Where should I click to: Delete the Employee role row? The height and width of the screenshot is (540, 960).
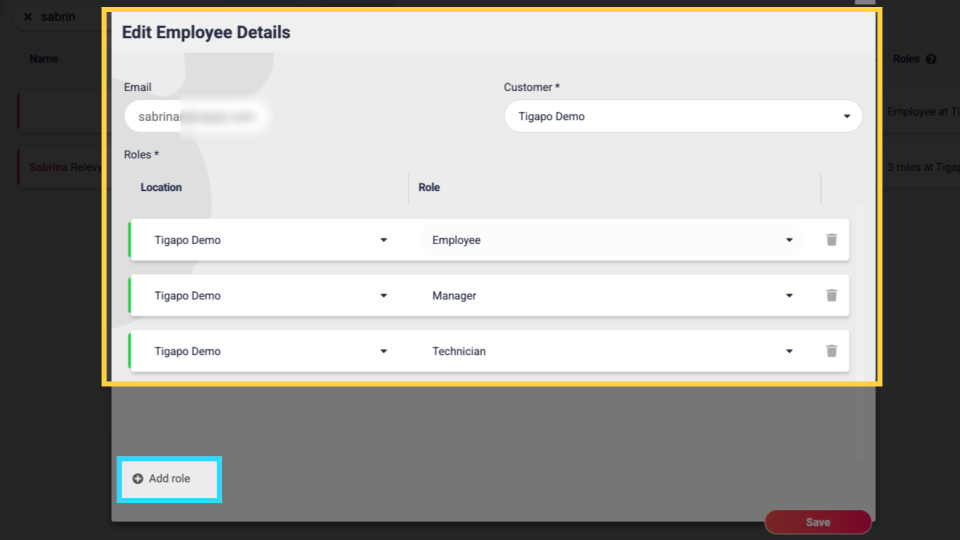[x=831, y=240]
